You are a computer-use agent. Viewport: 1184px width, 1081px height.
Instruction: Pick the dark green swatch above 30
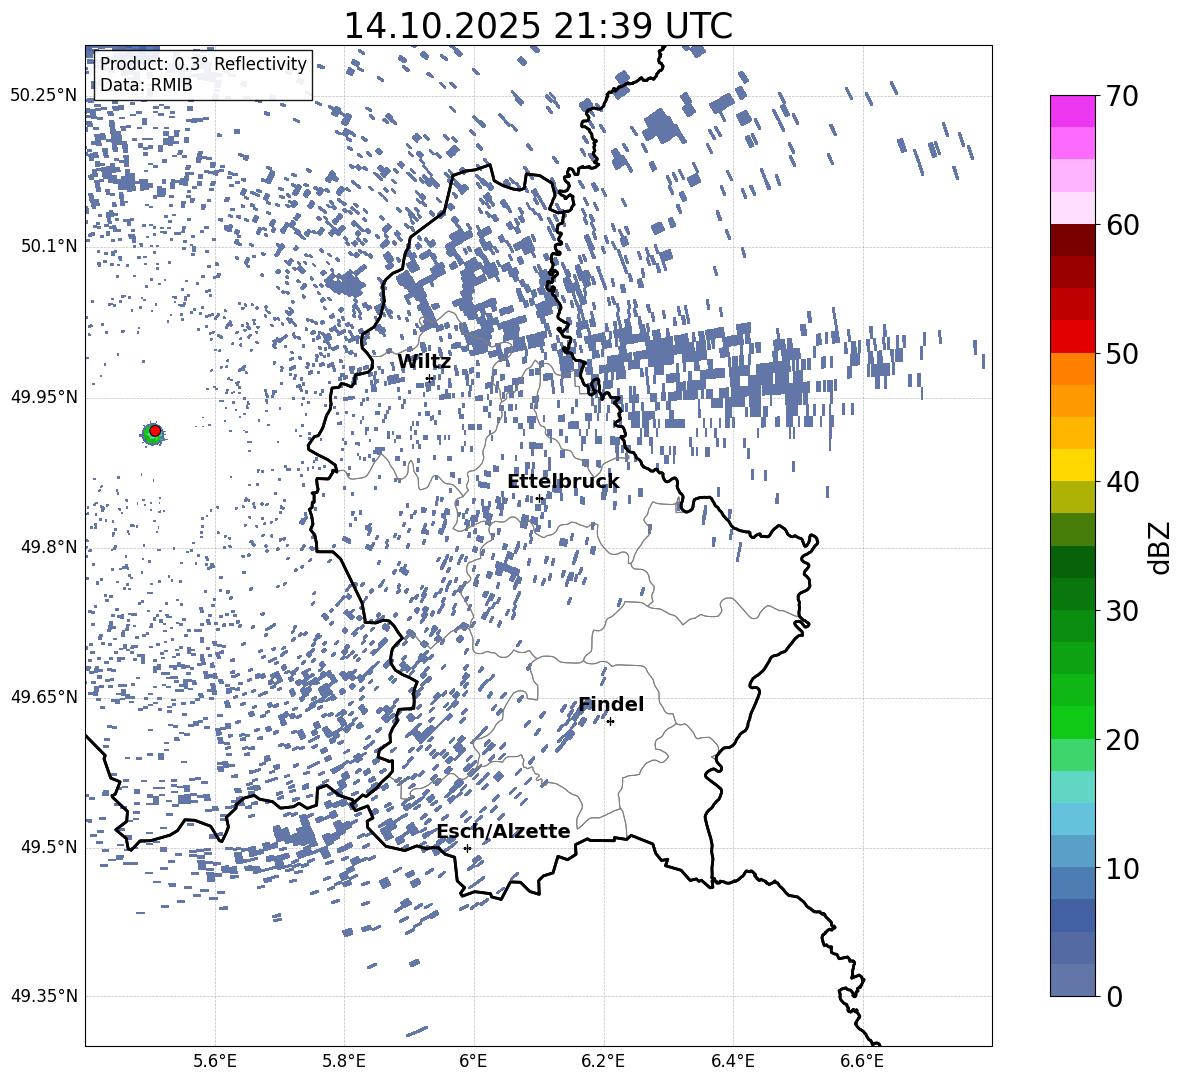click(x=1072, y=593)
